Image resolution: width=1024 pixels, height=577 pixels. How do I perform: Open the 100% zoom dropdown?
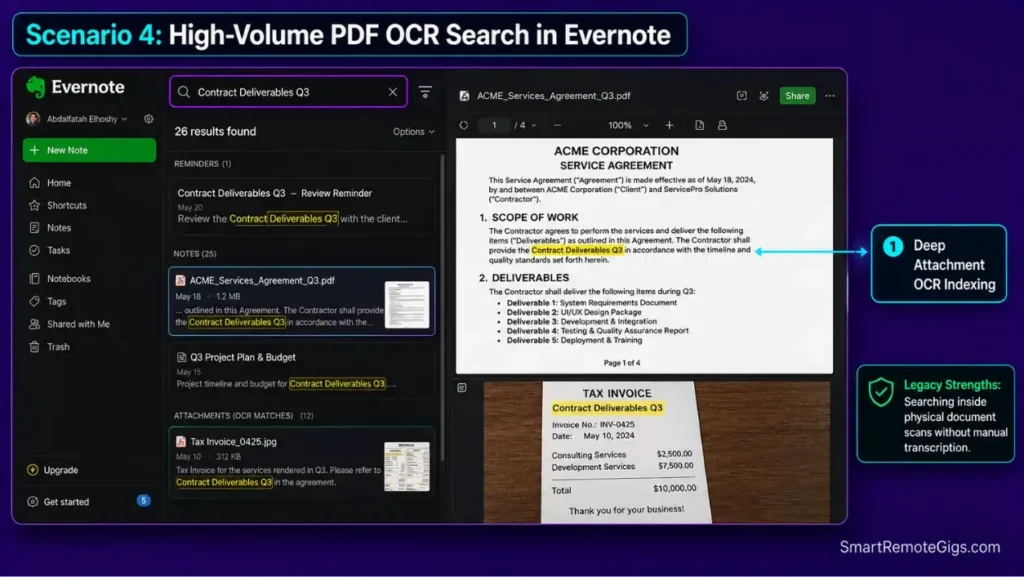(x=628, y=125)
